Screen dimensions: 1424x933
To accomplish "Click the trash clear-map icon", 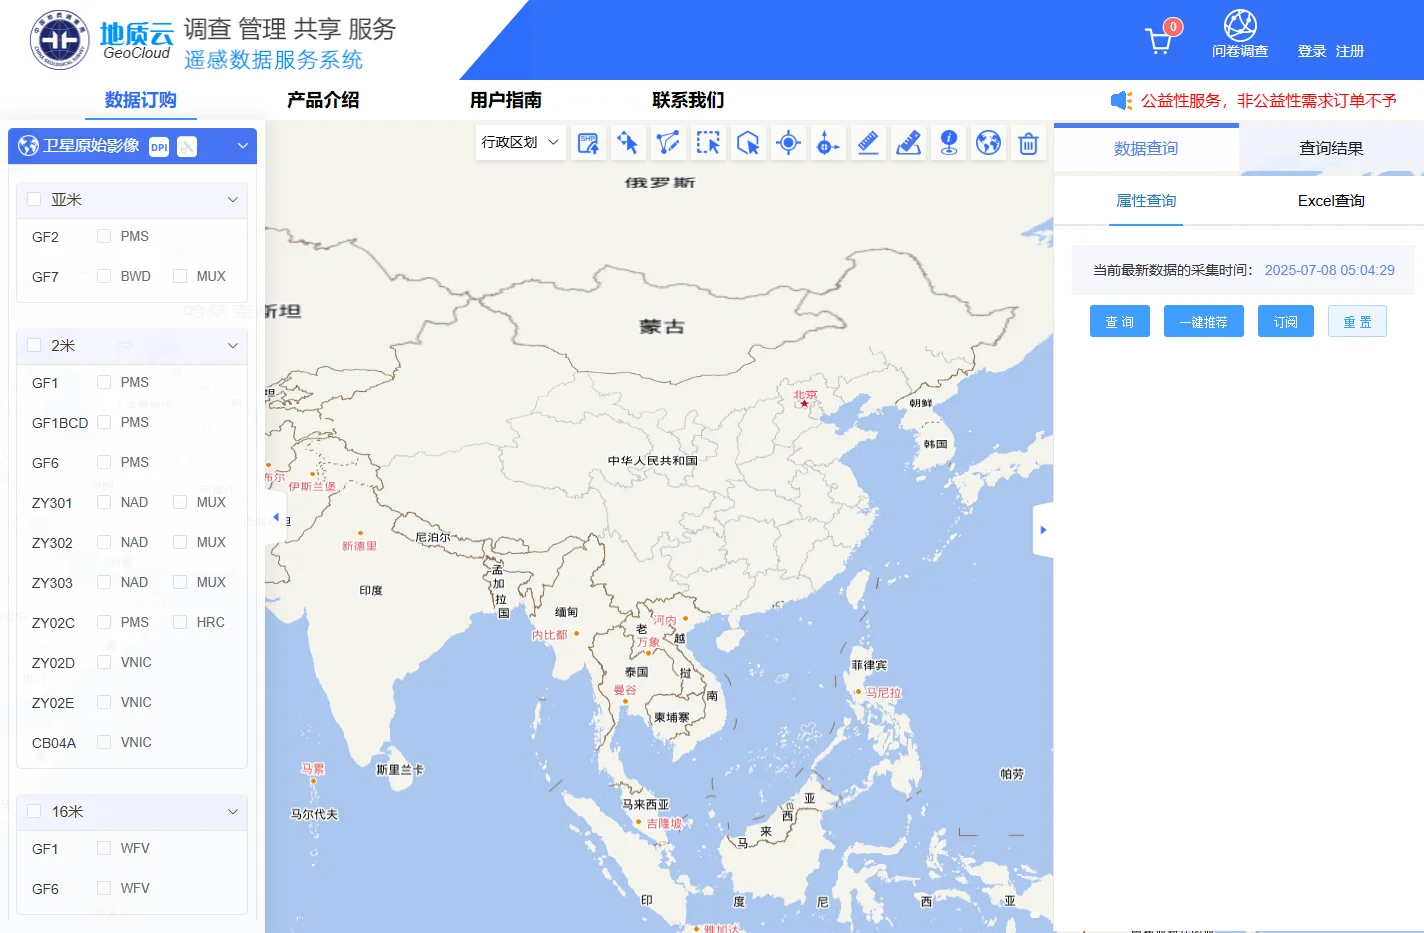I will click(1028, 143).
